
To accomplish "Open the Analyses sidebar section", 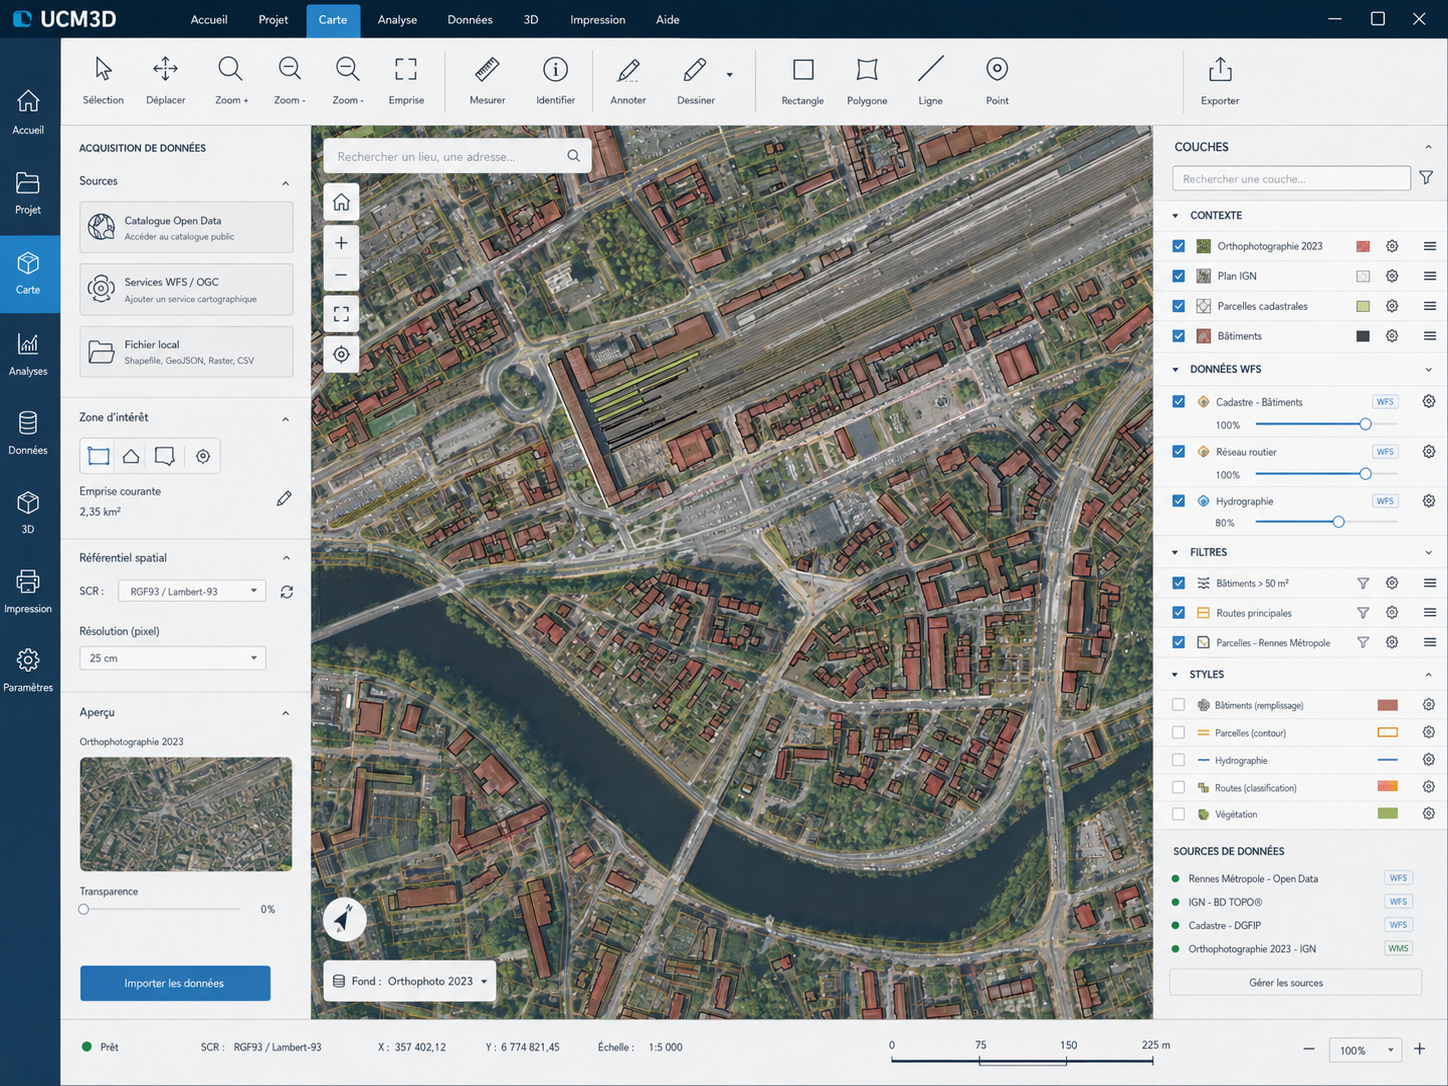I will [28, 355].
